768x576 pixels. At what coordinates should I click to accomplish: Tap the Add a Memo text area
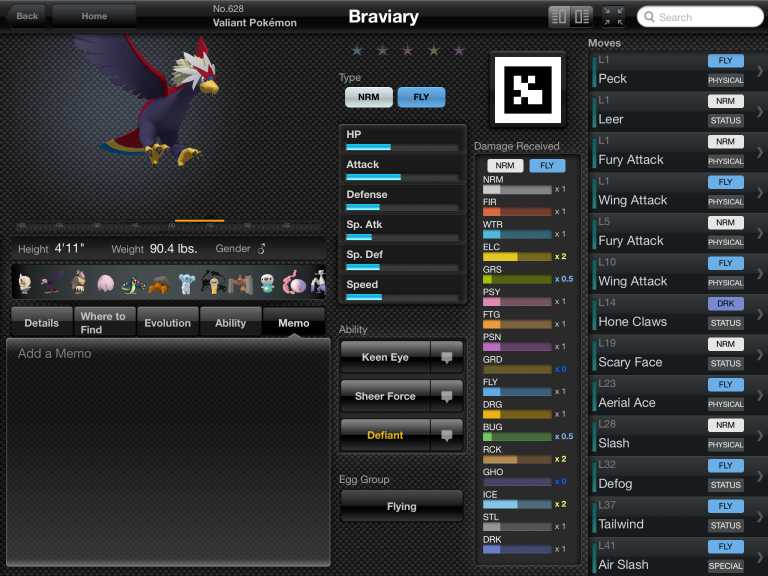pyautogui.click(x=168, y=452)
